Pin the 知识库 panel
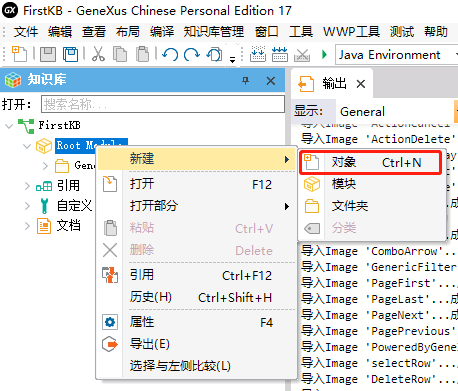Image resolution: width=458 pixels, height=391 pixels. click(246, 80)
